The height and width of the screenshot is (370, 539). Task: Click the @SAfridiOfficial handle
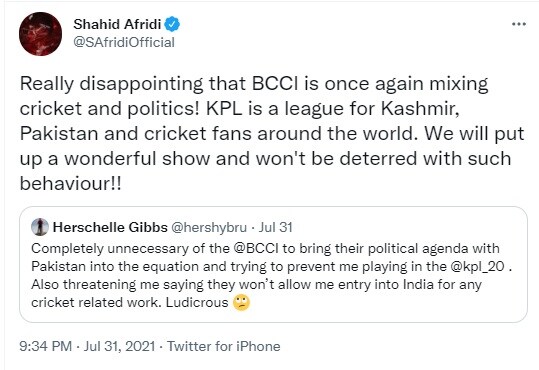(124, 42)
